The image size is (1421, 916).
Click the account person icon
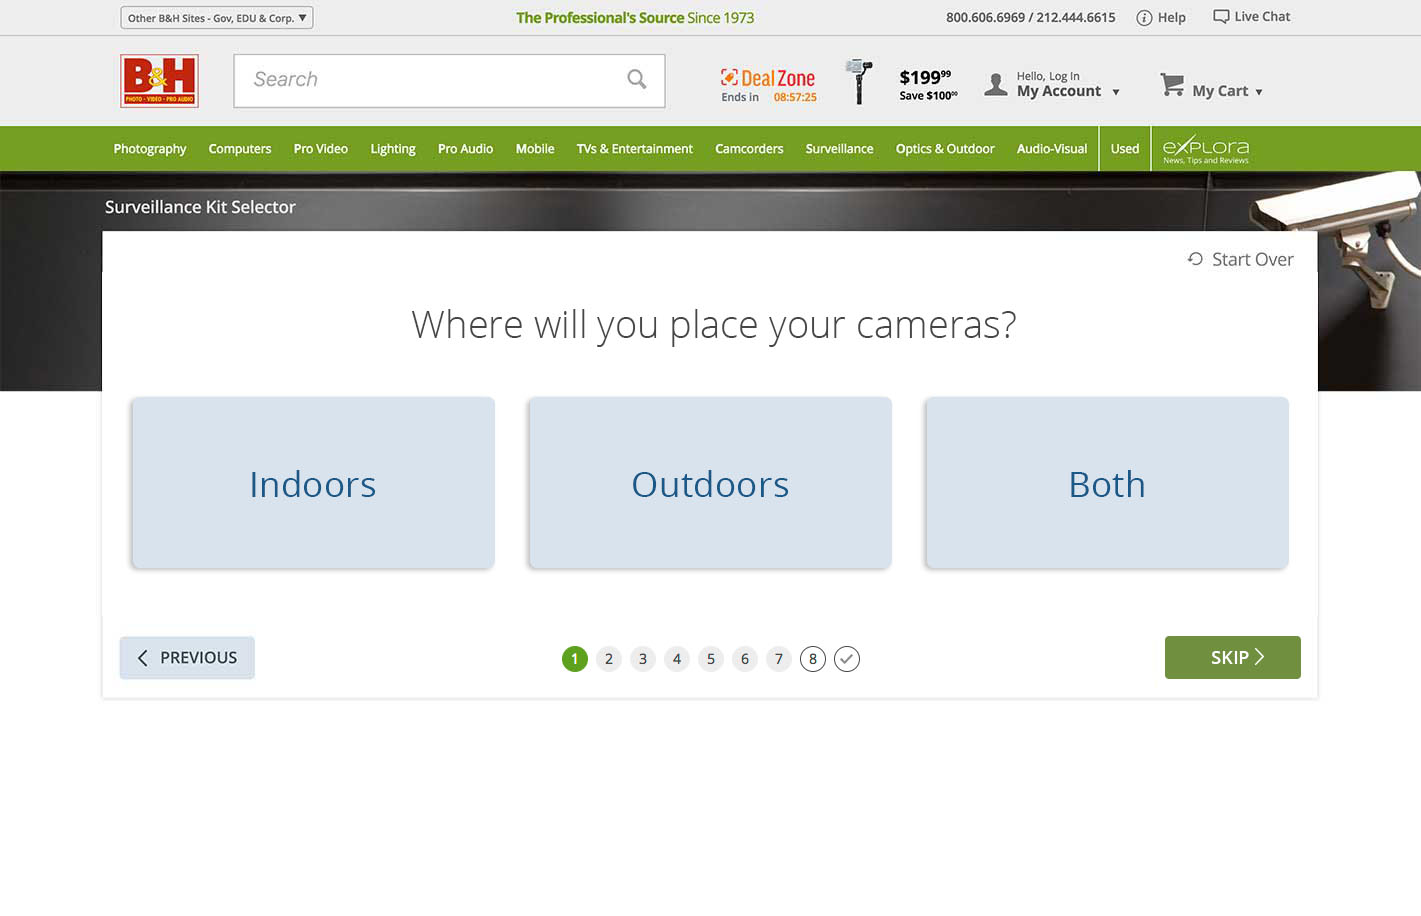pos(996,85)
